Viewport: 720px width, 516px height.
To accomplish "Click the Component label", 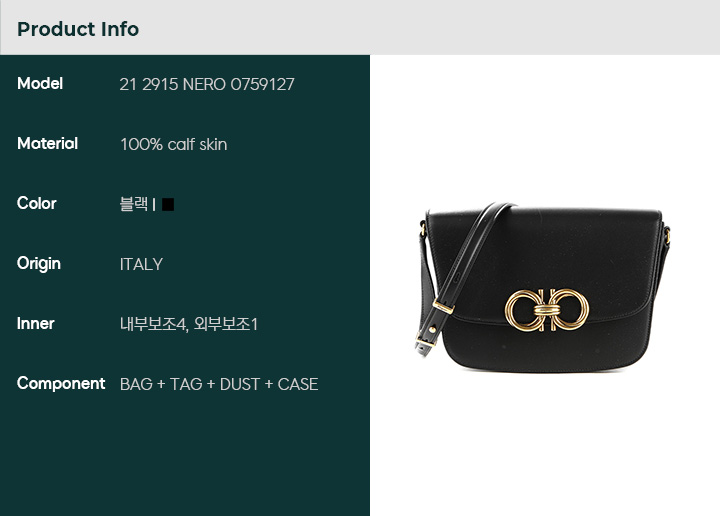I will [x=61, y=383].
